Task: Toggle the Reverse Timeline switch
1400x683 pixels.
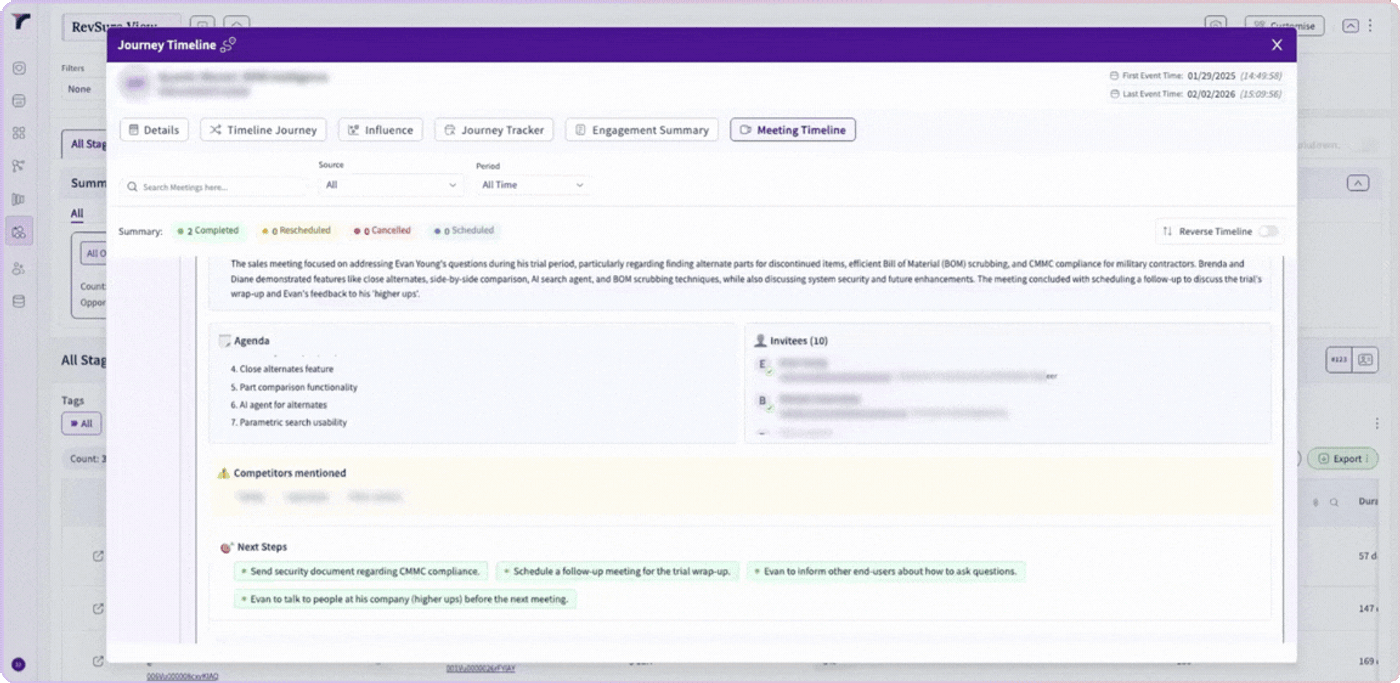Action: pyautogui.click(x=1268, y=231)
